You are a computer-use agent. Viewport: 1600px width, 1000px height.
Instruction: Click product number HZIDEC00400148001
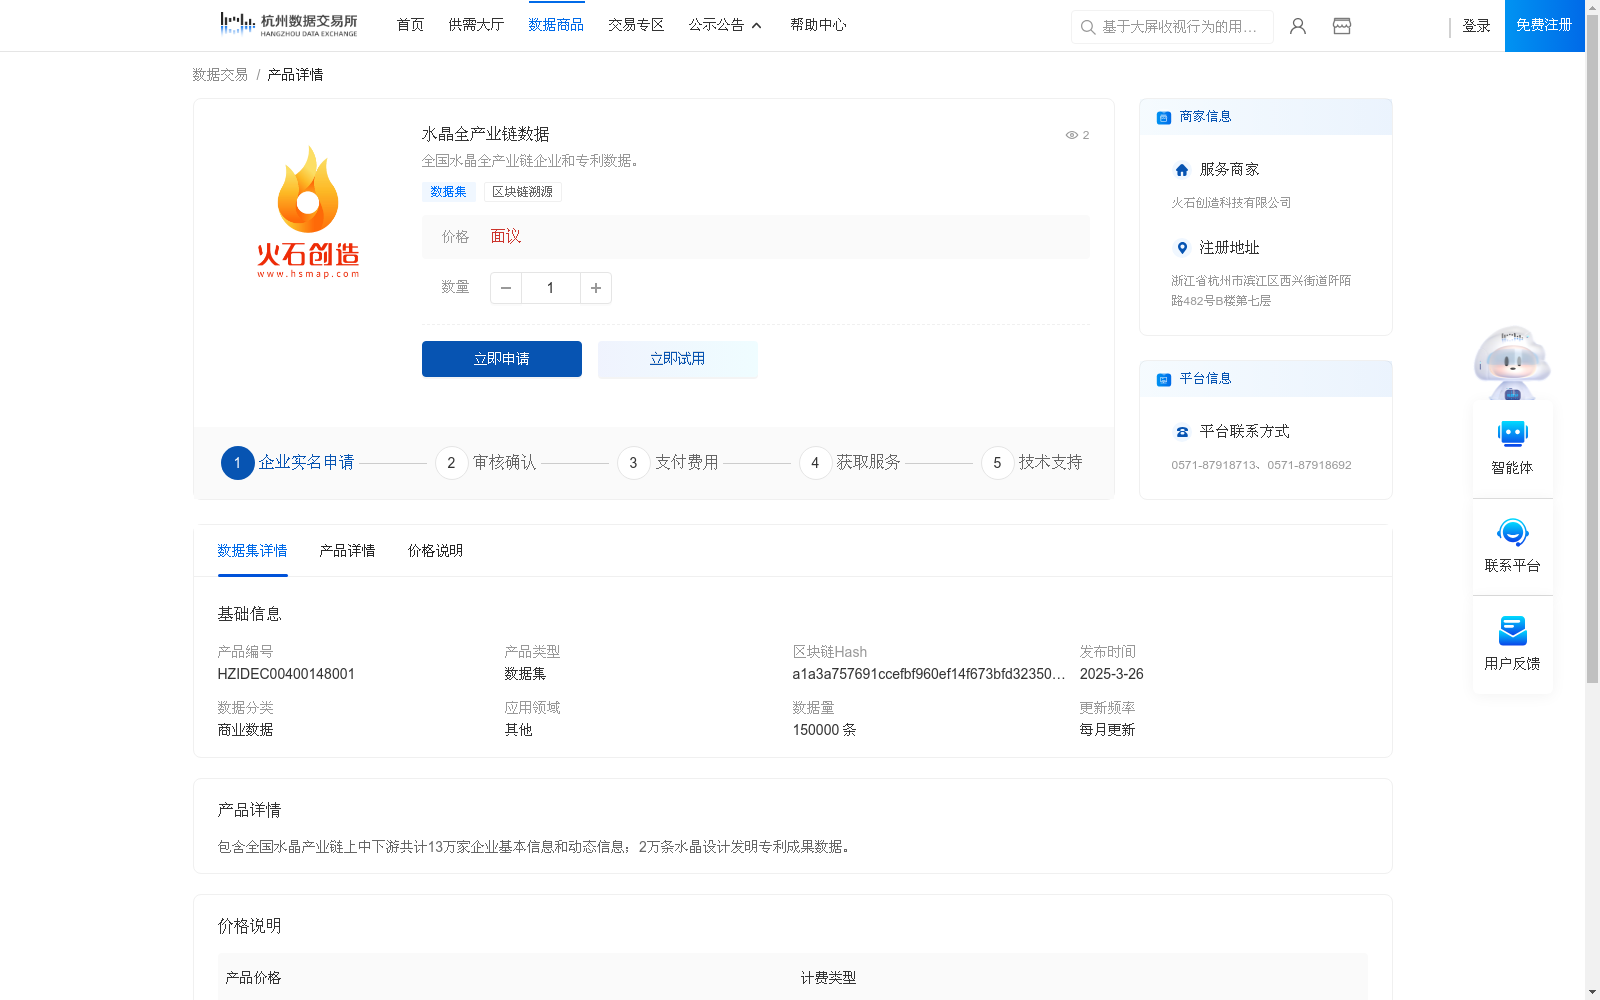coord(286,674)
